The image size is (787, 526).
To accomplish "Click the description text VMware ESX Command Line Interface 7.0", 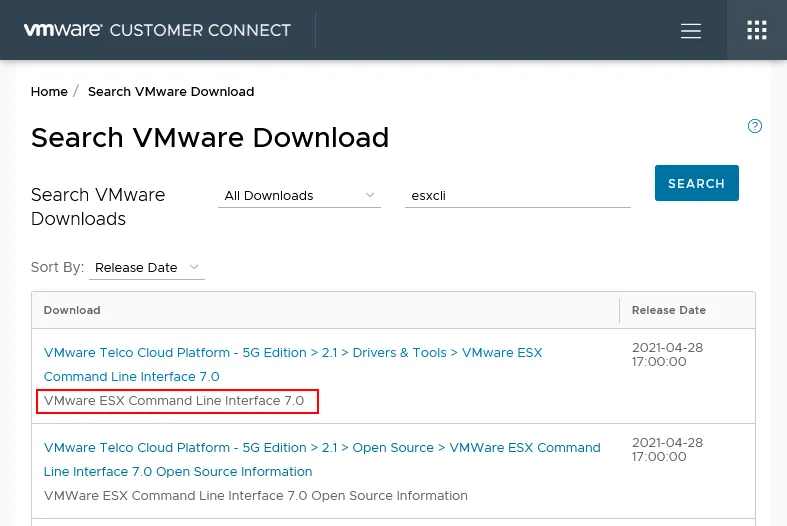I will click(x=174, y=401).
